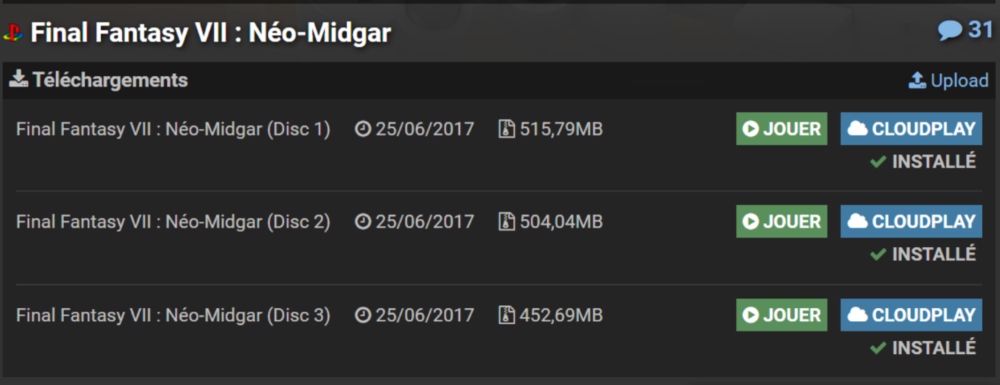Play Disc 1 with the JOUER button
The width and height of the screenshot is (1000, 385).
pos(781,129)
